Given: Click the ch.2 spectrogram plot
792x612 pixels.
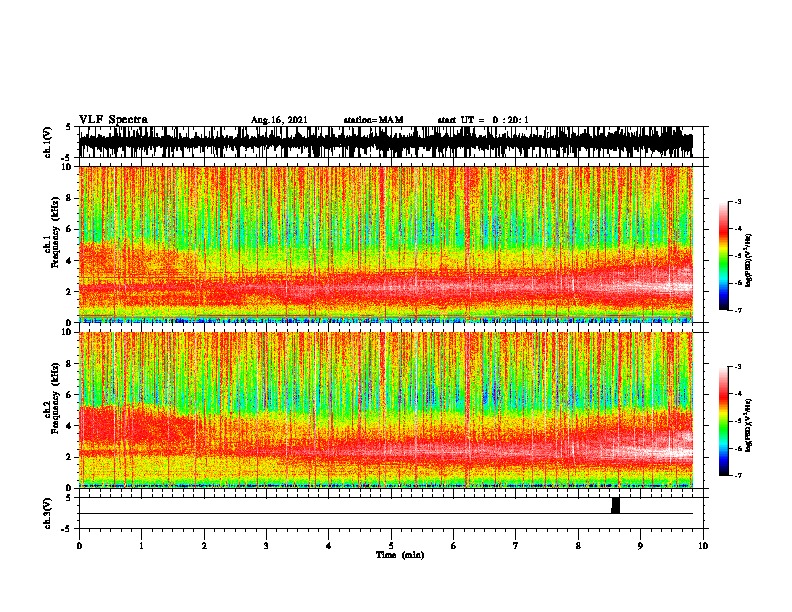Looking at the screenshot, I should [386, 410].
